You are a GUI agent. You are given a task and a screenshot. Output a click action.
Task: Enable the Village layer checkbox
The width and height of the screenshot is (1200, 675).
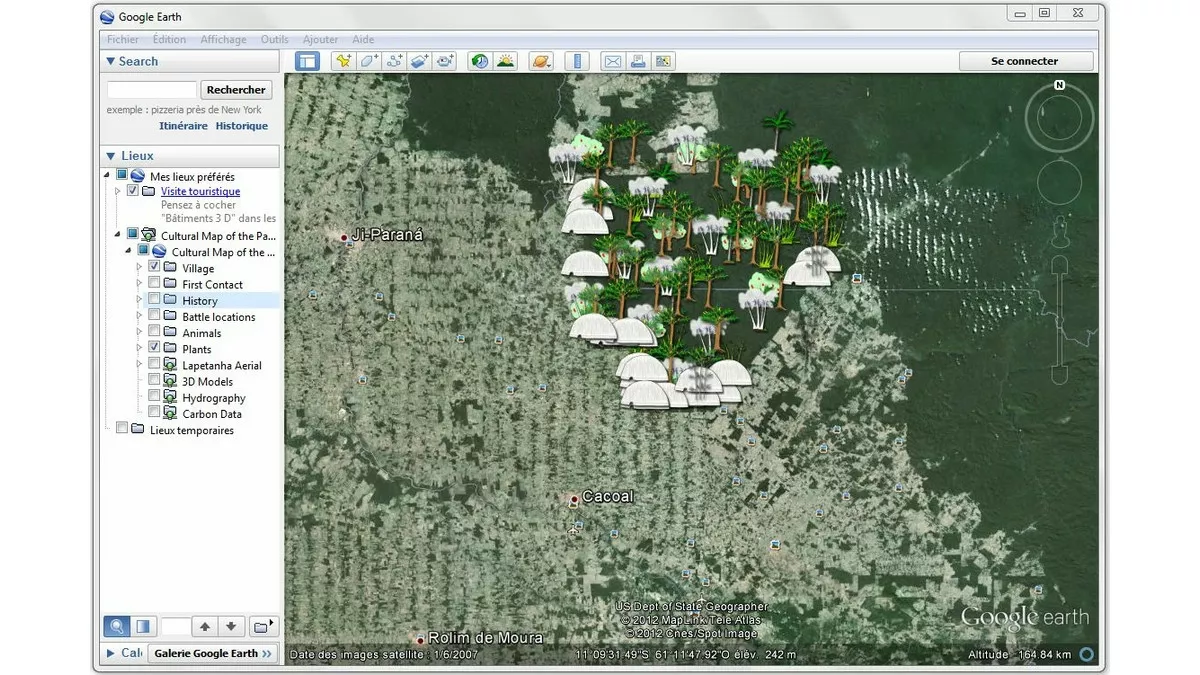[155, 268]
